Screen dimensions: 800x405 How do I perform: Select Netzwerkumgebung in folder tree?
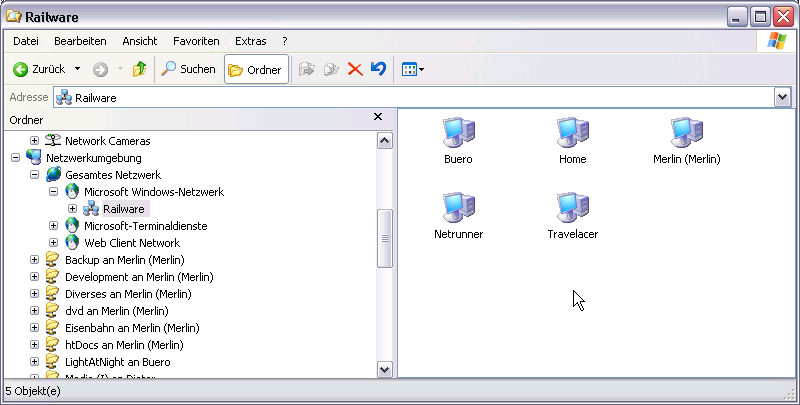tap(94, 158)
